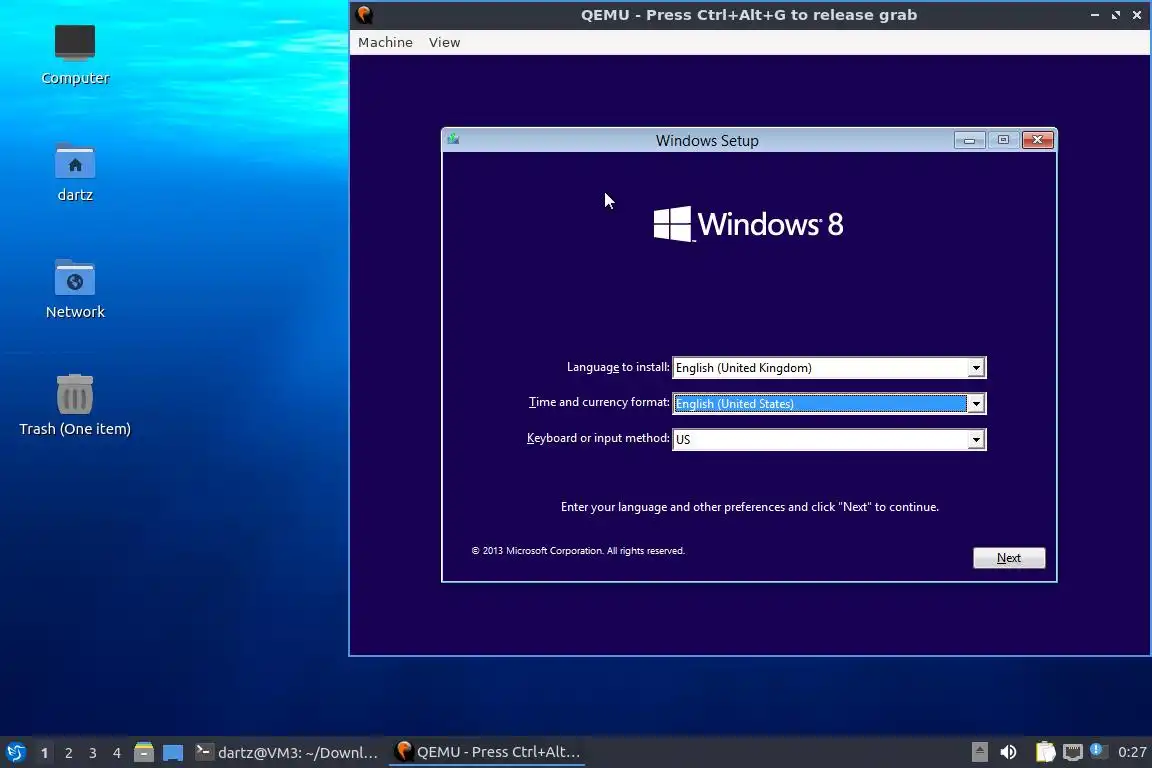The image size is (1152, 768).
Task: Click the 'Language to install:' label
Action: coord(618,367)
